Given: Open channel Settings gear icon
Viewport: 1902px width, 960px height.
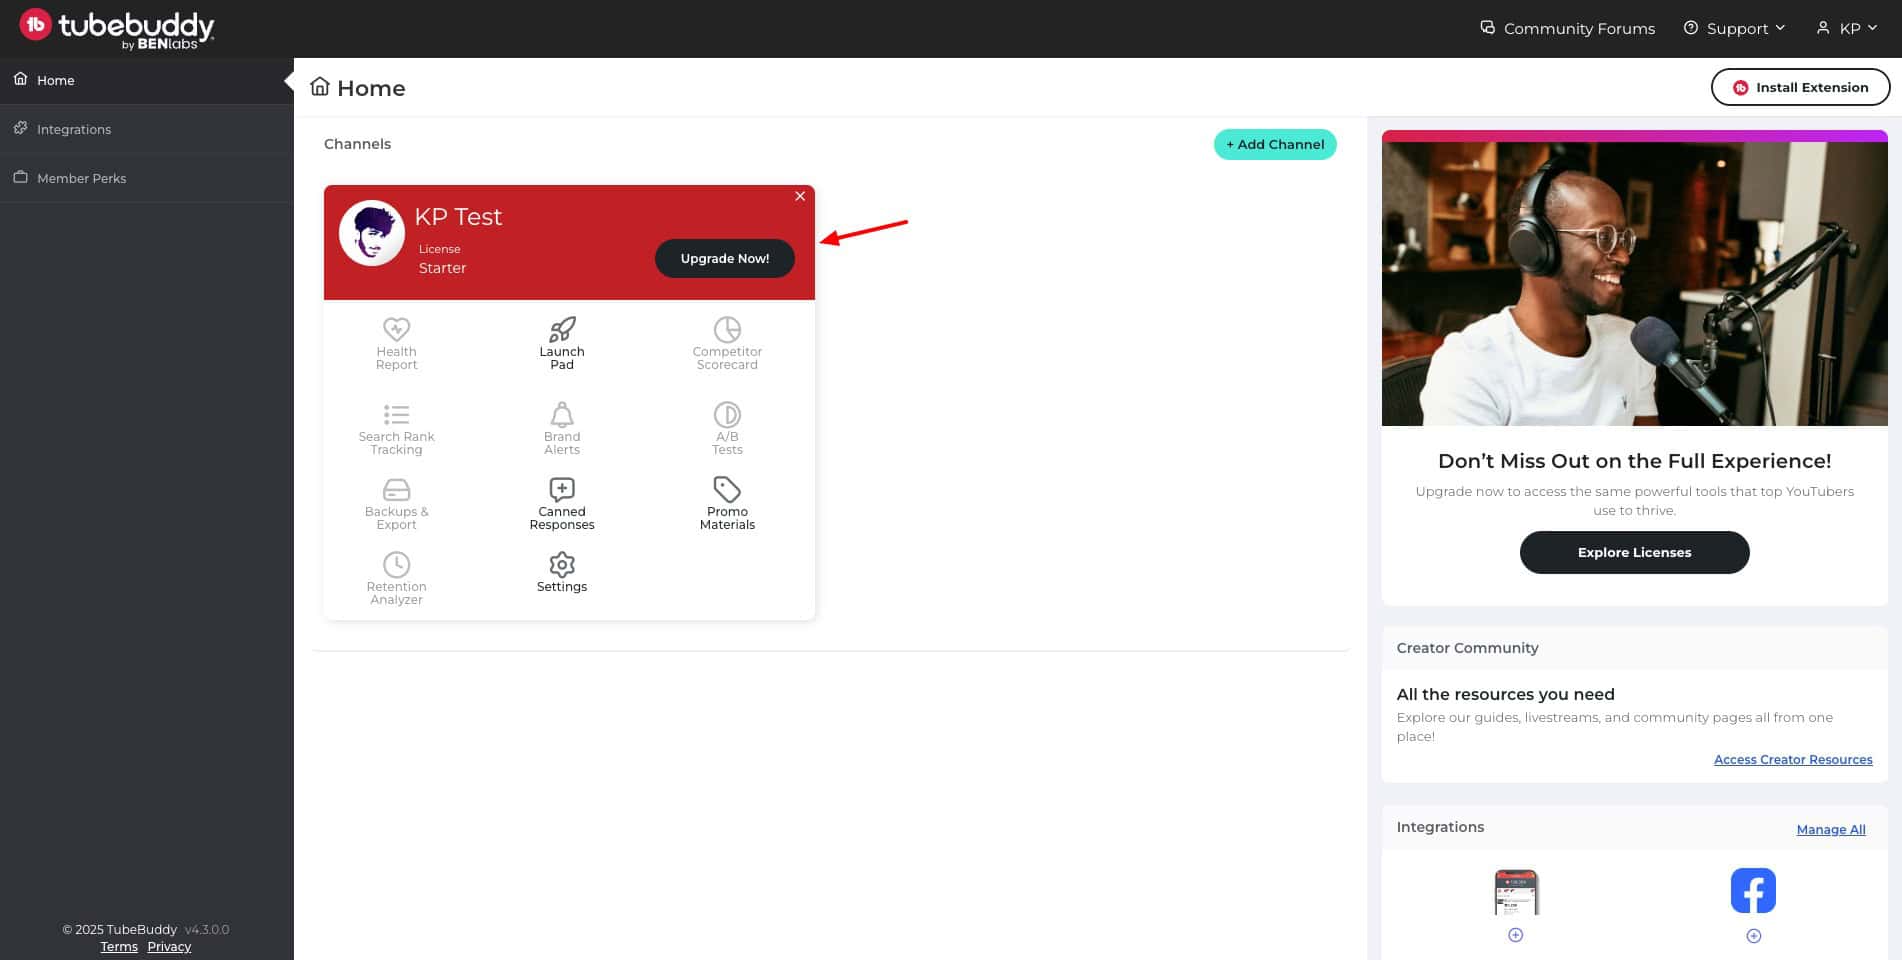Looking at the screenshot, I should (562, 565).
